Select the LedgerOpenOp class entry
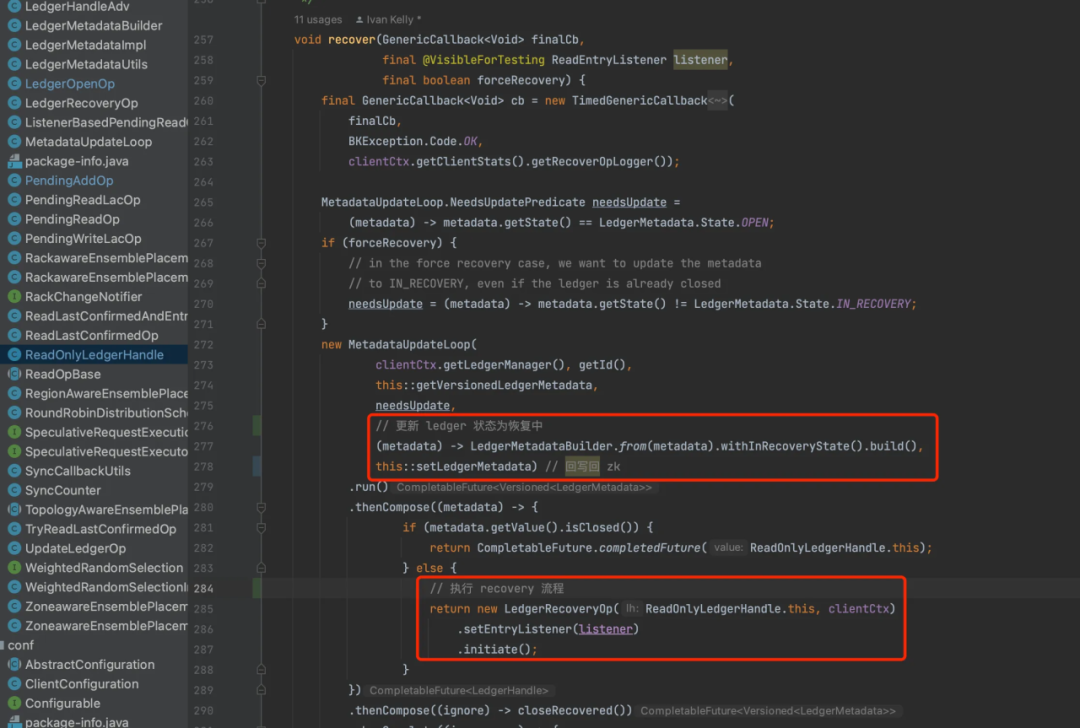 point(70,83)
